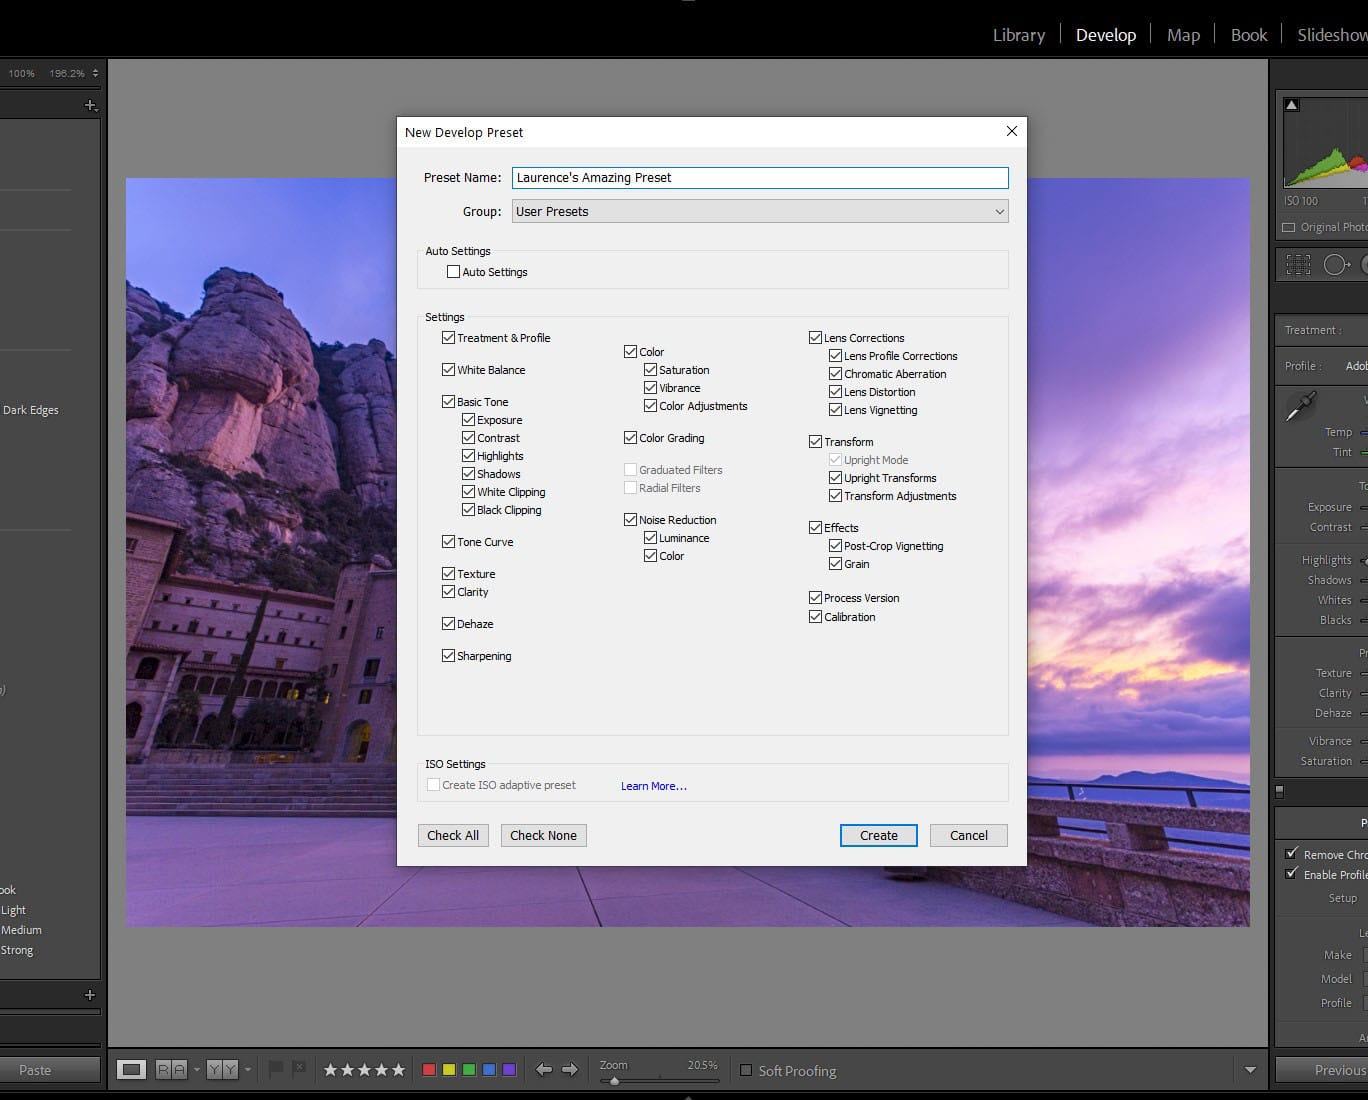Click the Preset Name text field
This screenshot has width=1368, height=1100.
760,177
